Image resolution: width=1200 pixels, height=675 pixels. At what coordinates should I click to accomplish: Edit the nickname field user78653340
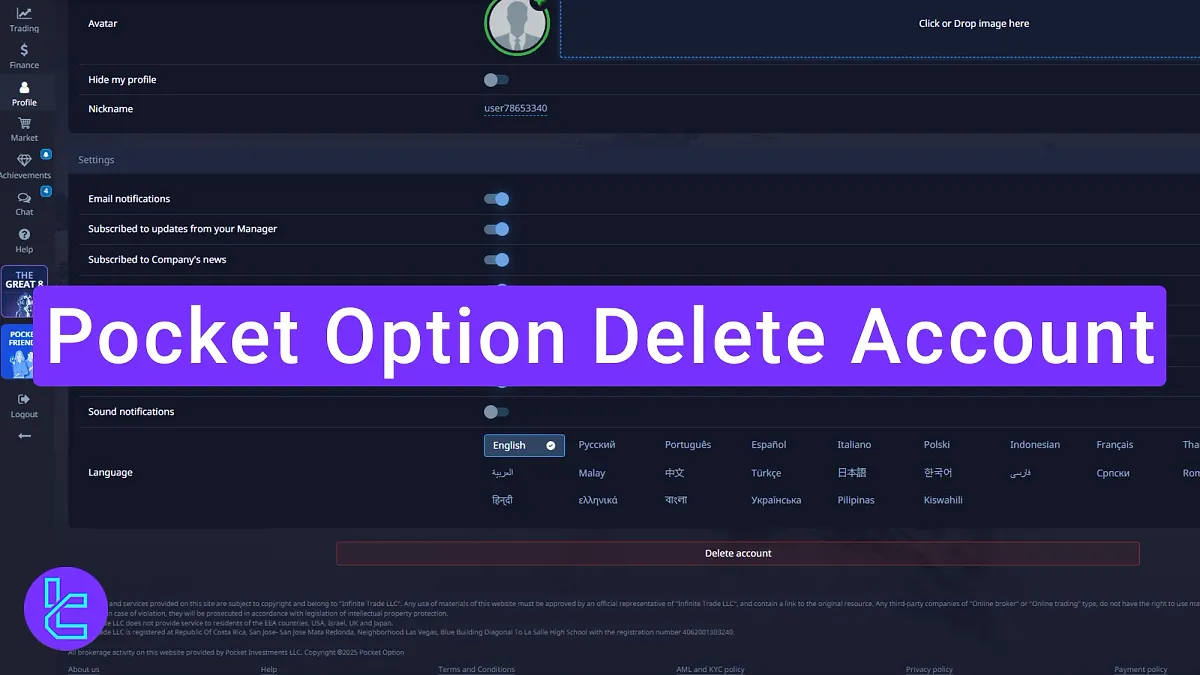click(x=515, y=108)
